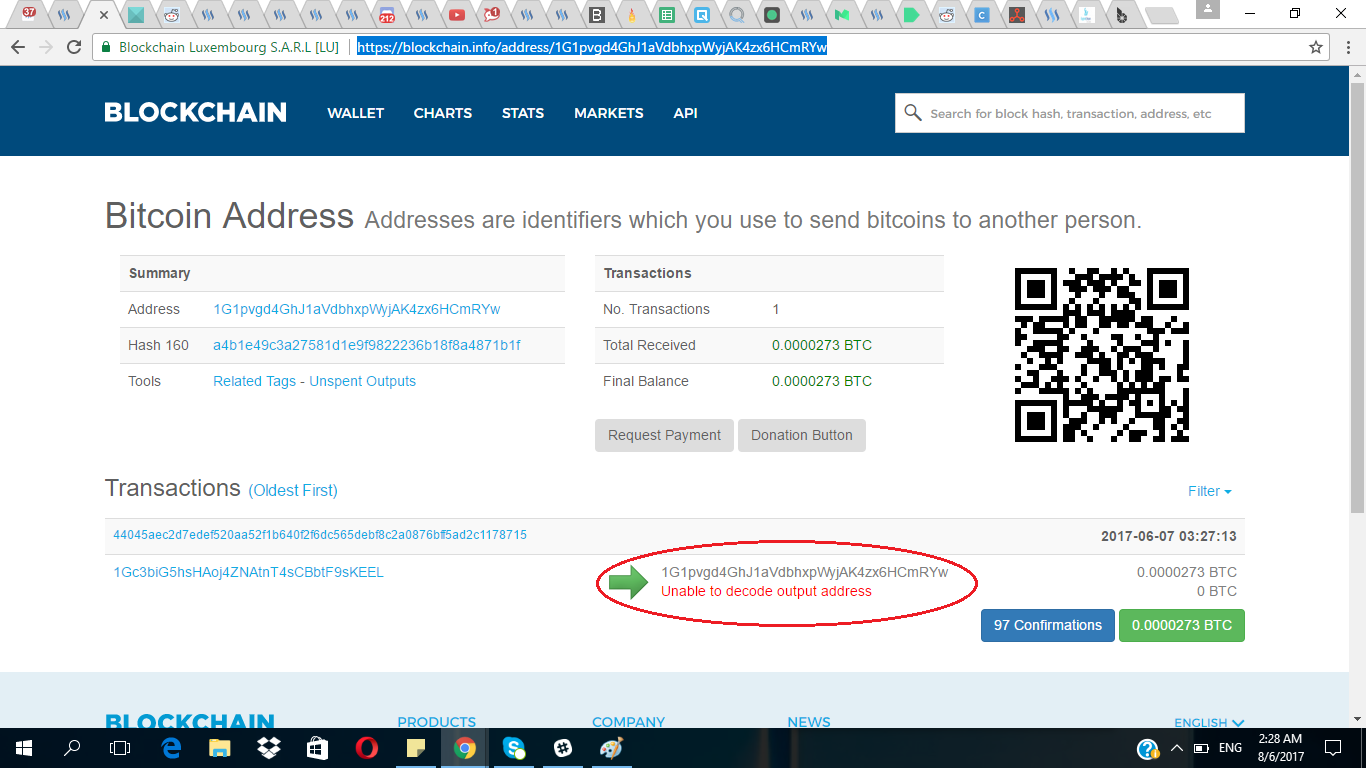Image resolution: width=1366 pixels, height=768 pixels.
Task: Reload the current page
Action: tap(73, 47)
